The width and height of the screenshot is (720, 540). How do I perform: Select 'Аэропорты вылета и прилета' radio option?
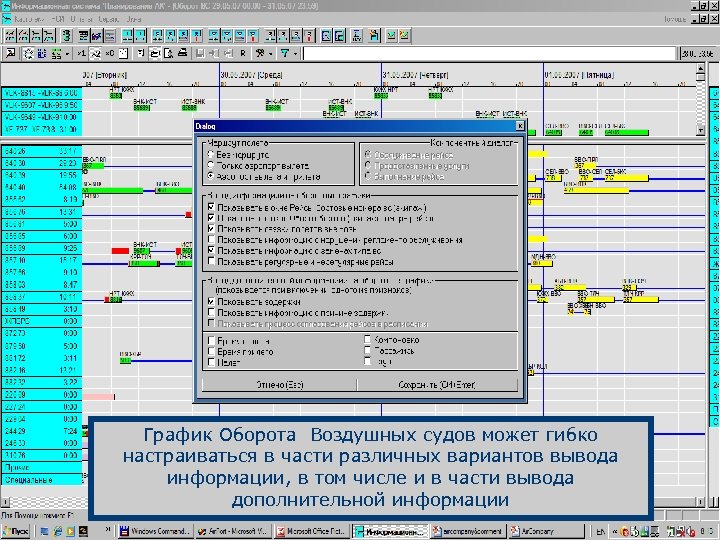[211, 176]
